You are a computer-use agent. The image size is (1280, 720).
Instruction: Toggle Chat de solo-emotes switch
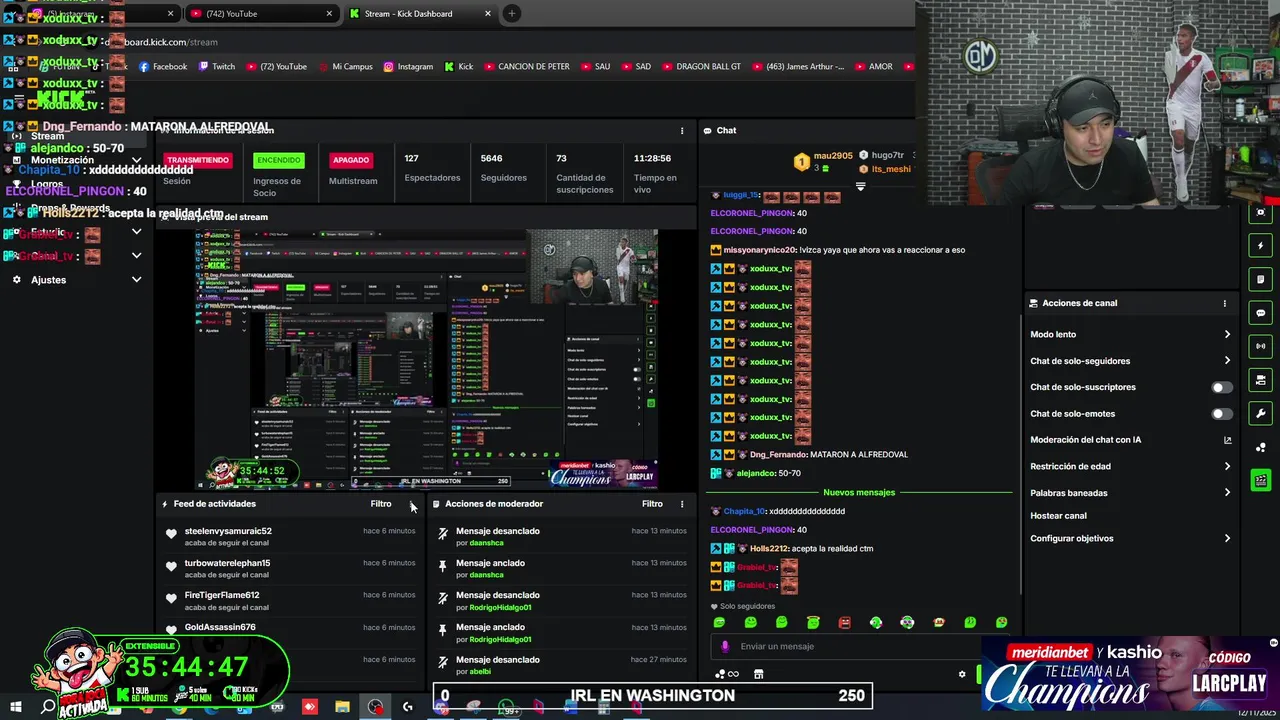tap(1222, 413)
